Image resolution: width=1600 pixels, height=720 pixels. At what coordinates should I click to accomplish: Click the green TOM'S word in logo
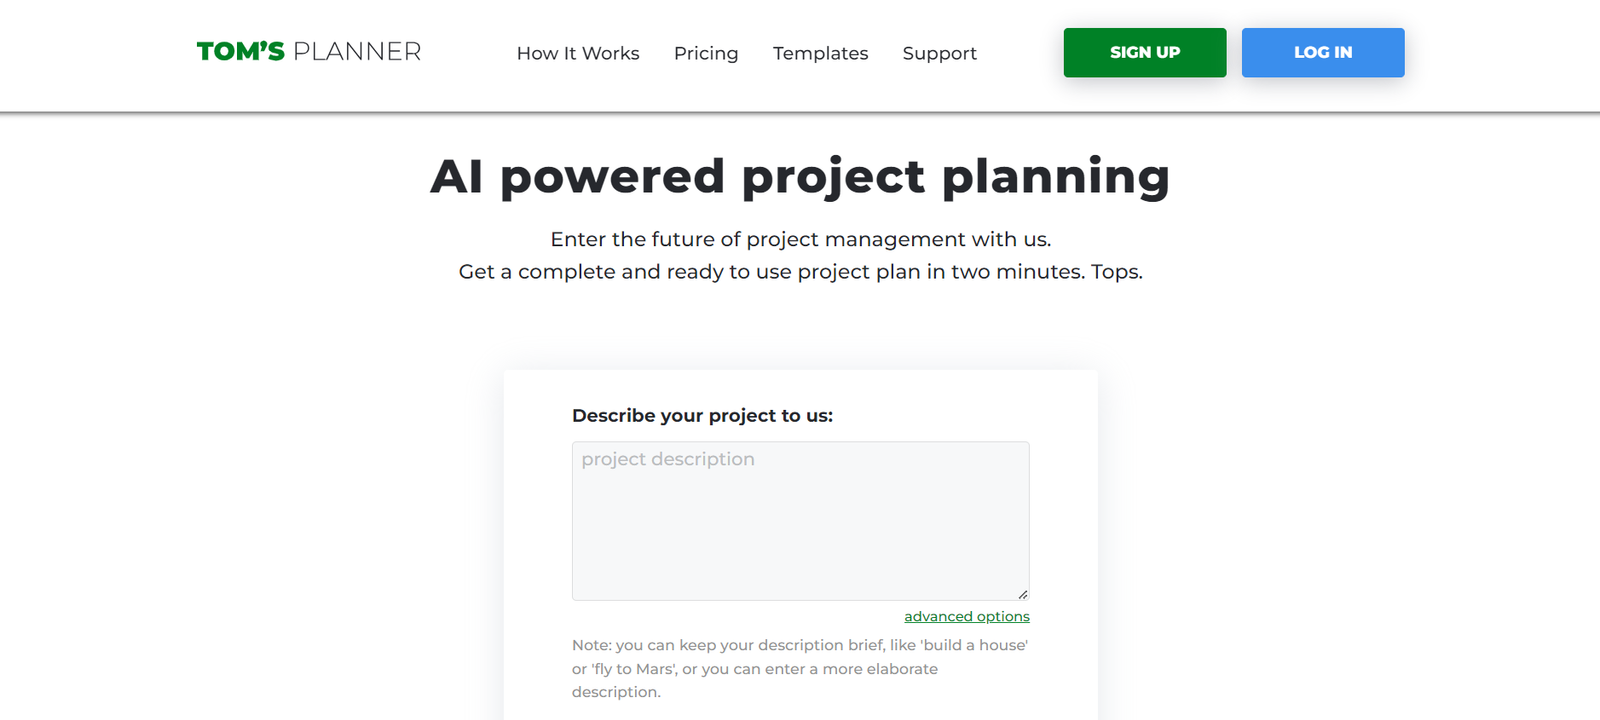tap(241, 52)
